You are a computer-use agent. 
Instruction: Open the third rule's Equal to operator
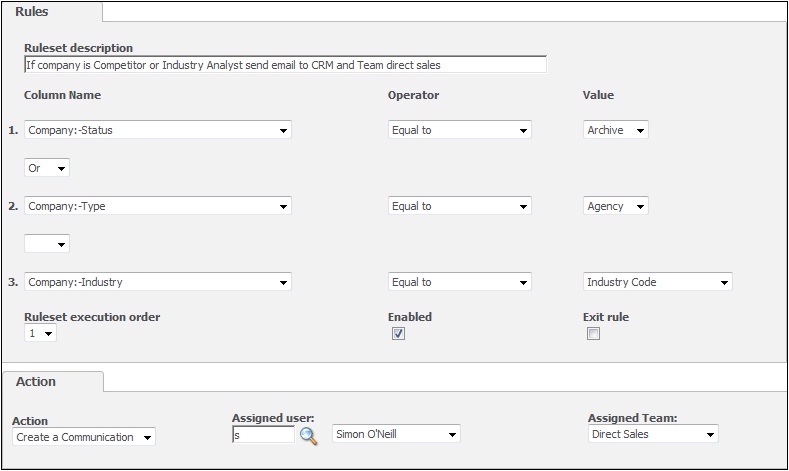459,282
